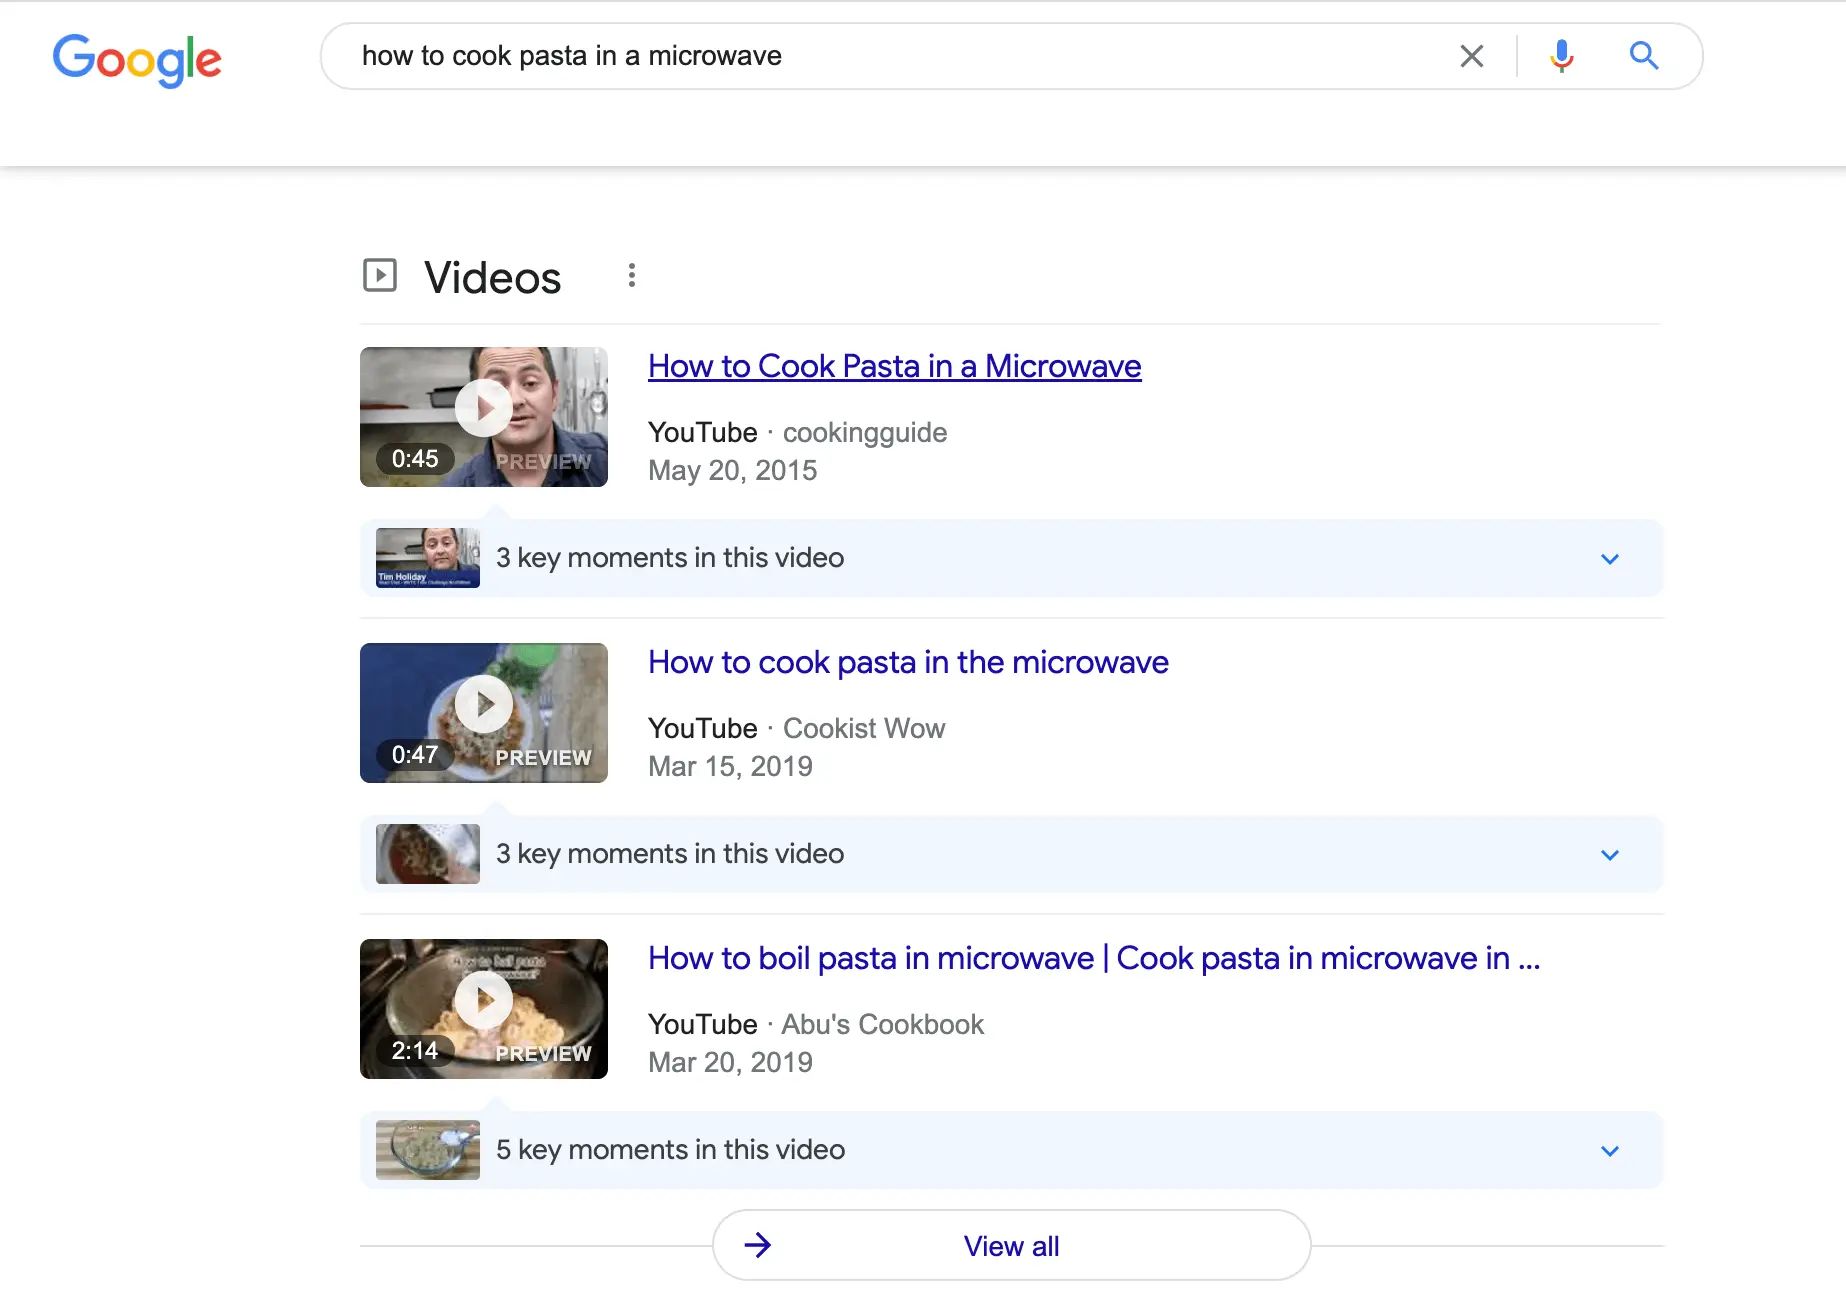
Task: Play the cookingguide video preview
Action: [484, 408]
